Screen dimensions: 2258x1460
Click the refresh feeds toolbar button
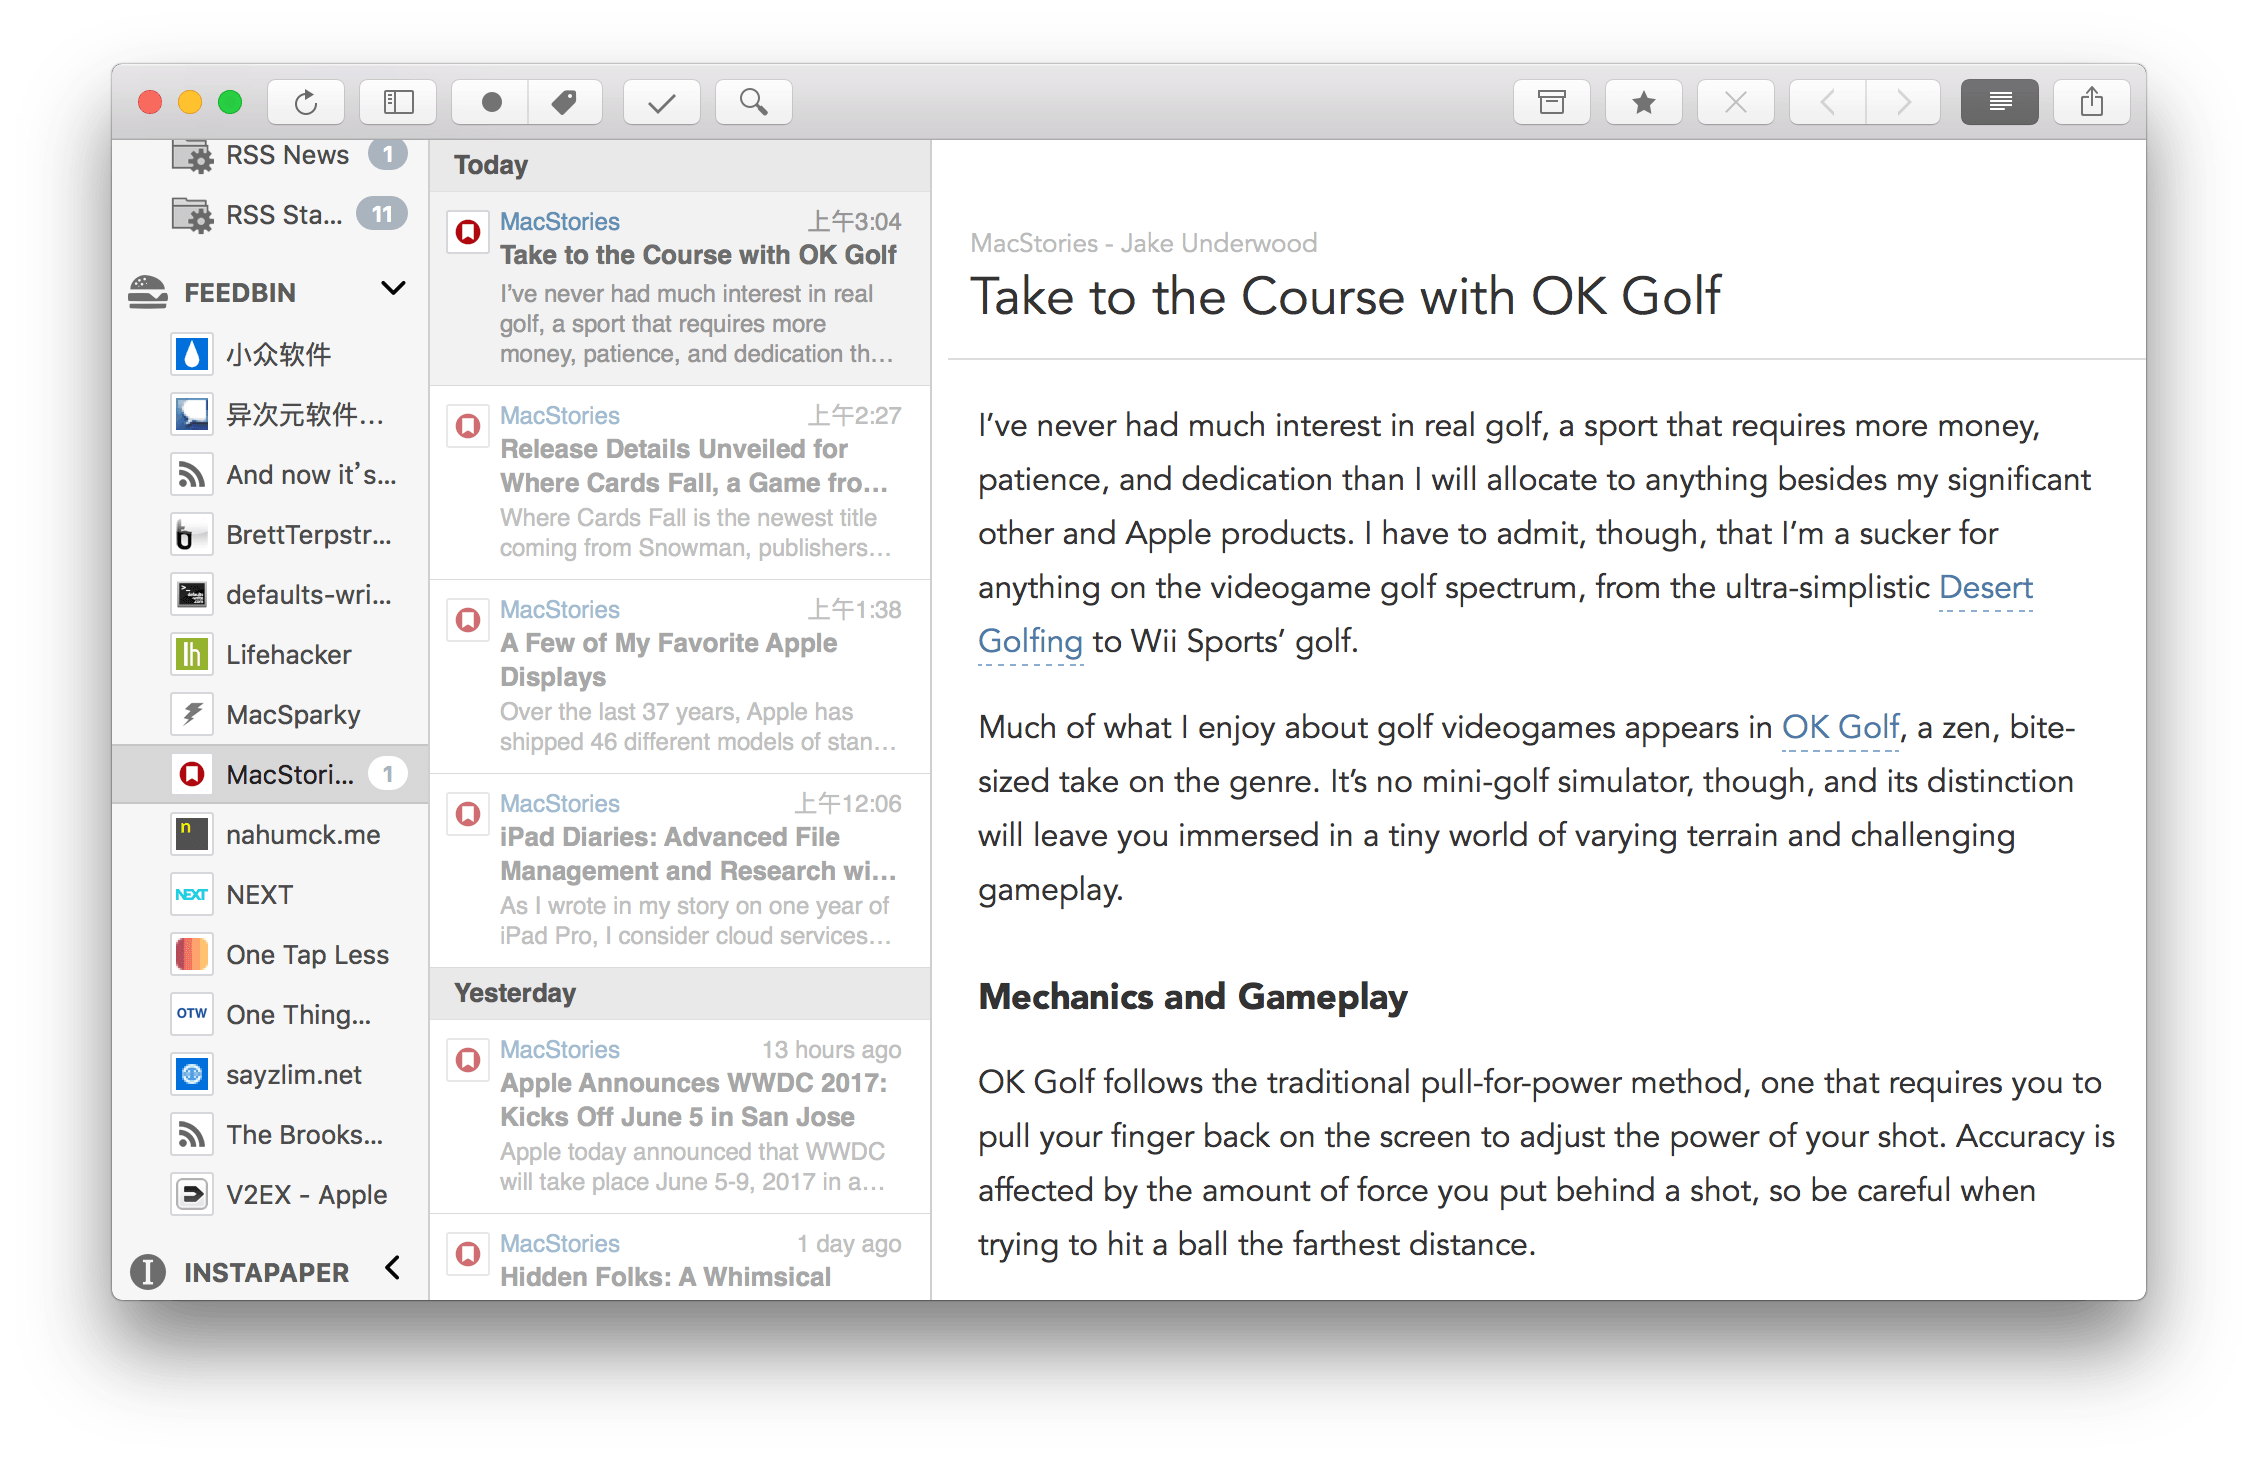(x=306, y=102)
